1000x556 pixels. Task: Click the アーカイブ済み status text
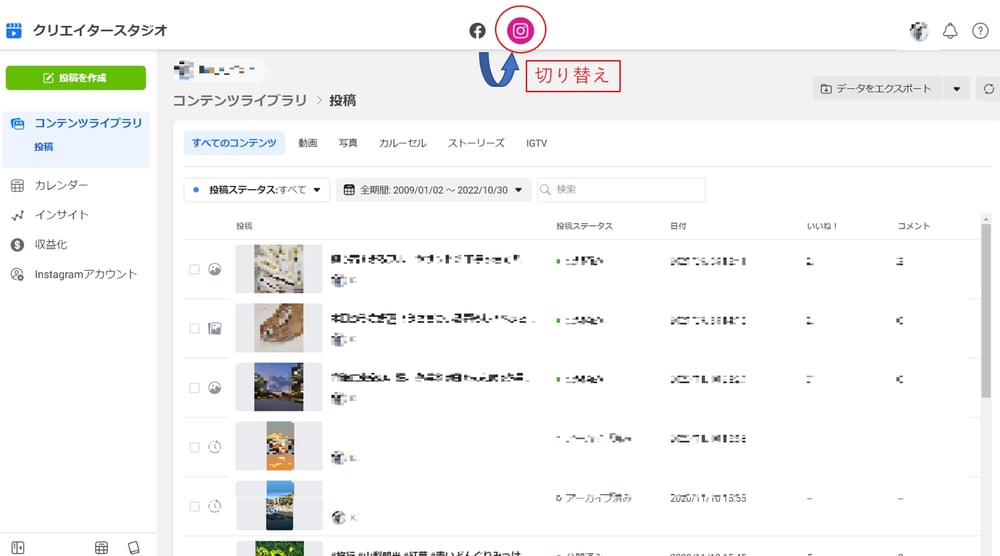[598, 498]
